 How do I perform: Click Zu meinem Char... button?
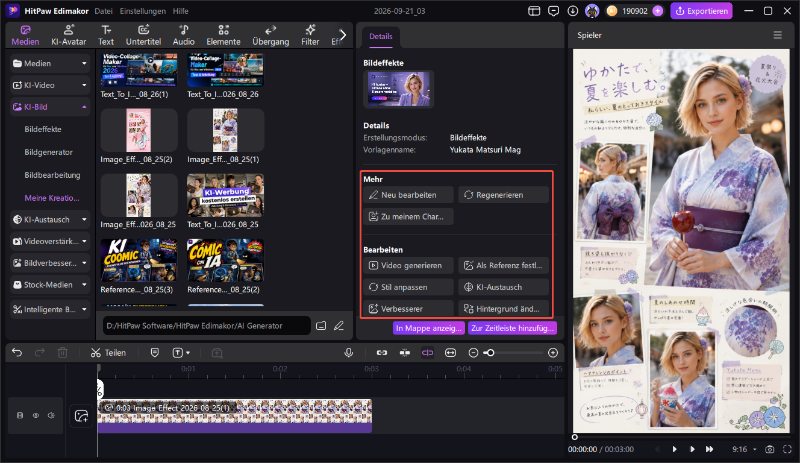click(408, 216)
